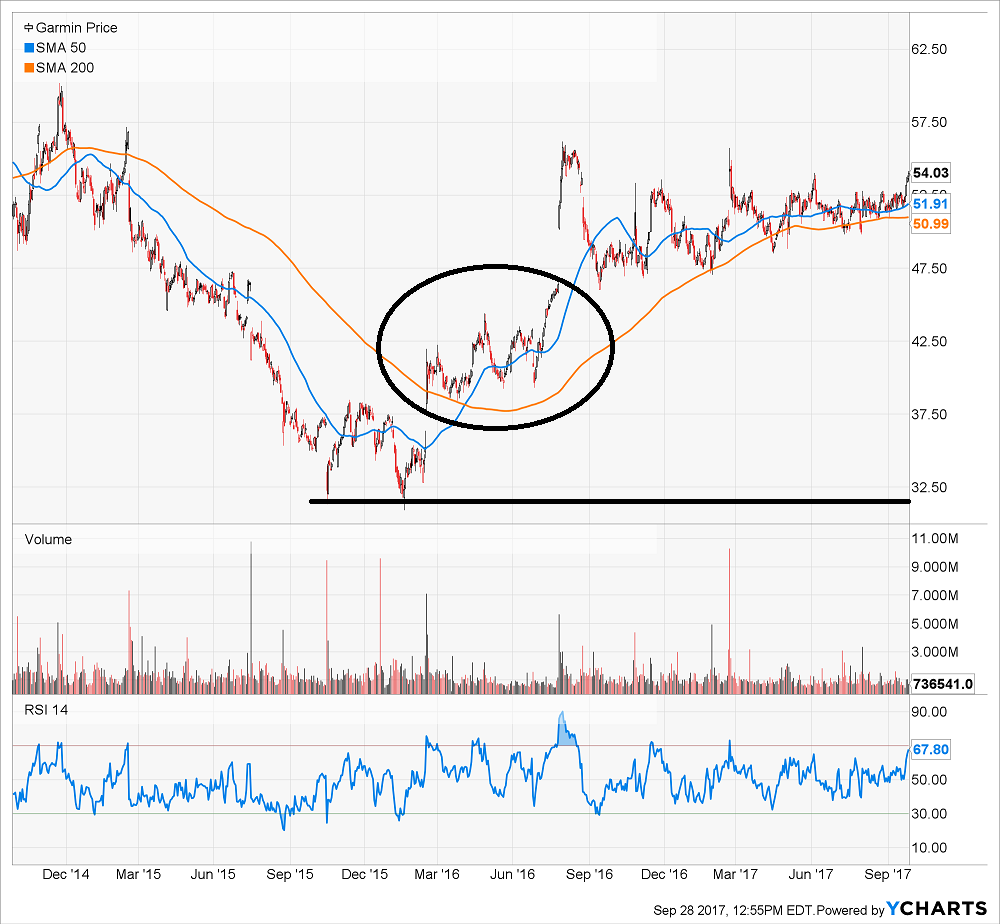Click the 42.50 price axis label
The width and height of the screenshot is (1000, 924).
pos(929,341)
